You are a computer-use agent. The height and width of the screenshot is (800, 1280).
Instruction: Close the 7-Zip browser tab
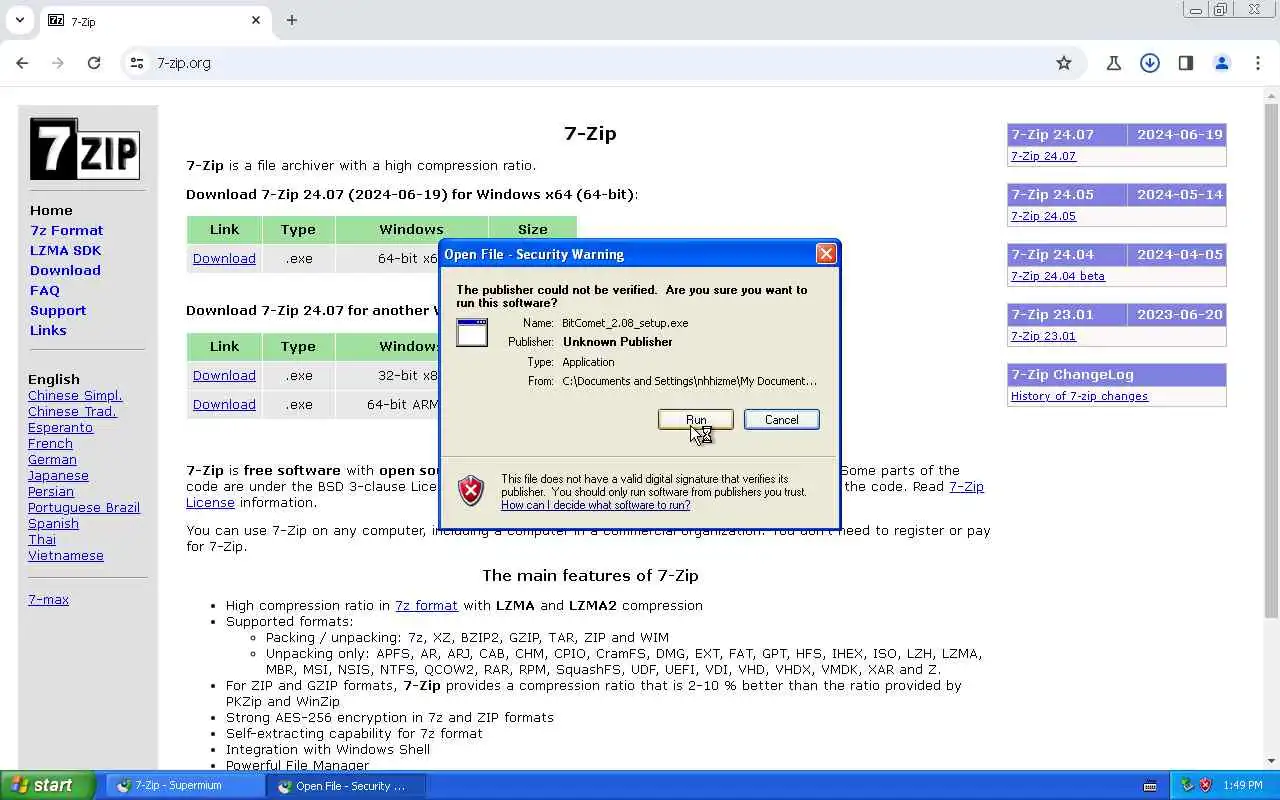pos(256,20)
